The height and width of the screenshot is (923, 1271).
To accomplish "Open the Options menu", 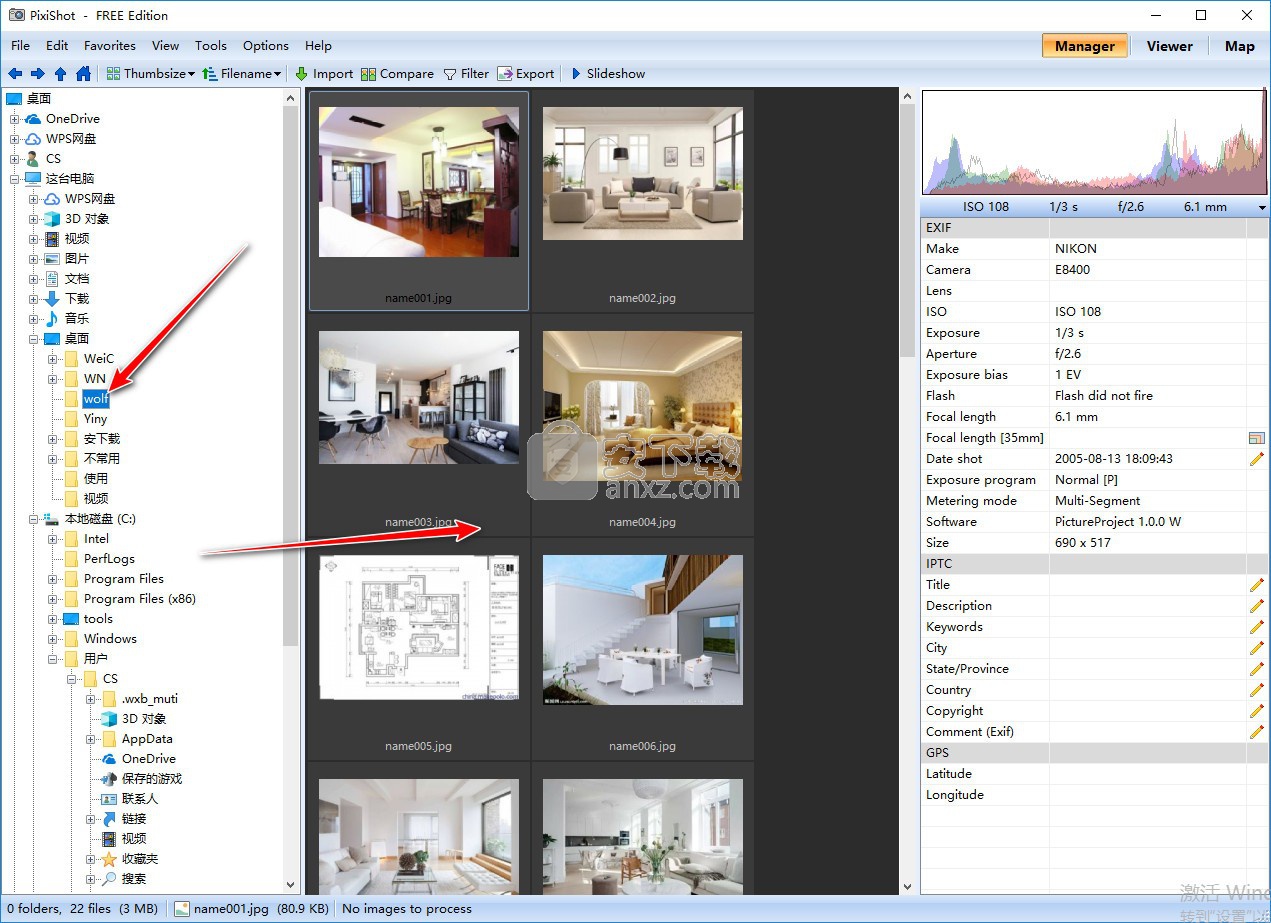I will (266, 46).
